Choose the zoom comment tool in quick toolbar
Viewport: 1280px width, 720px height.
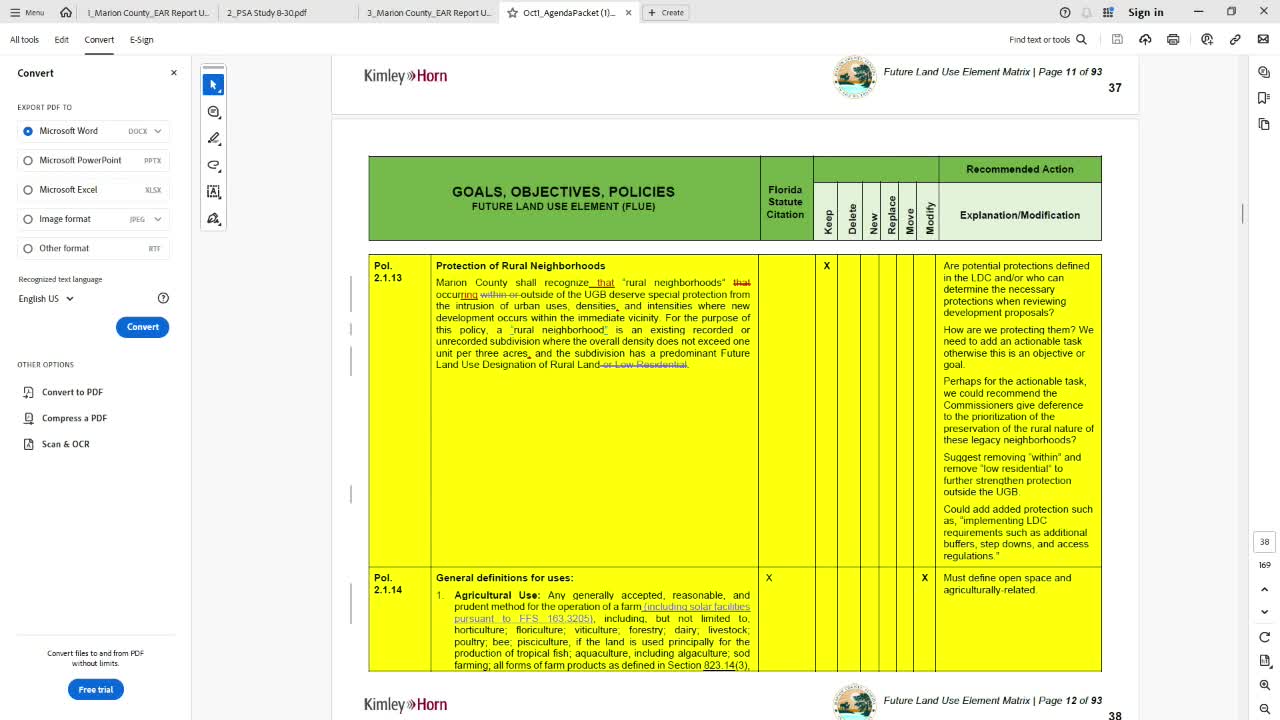coord(213,112)
